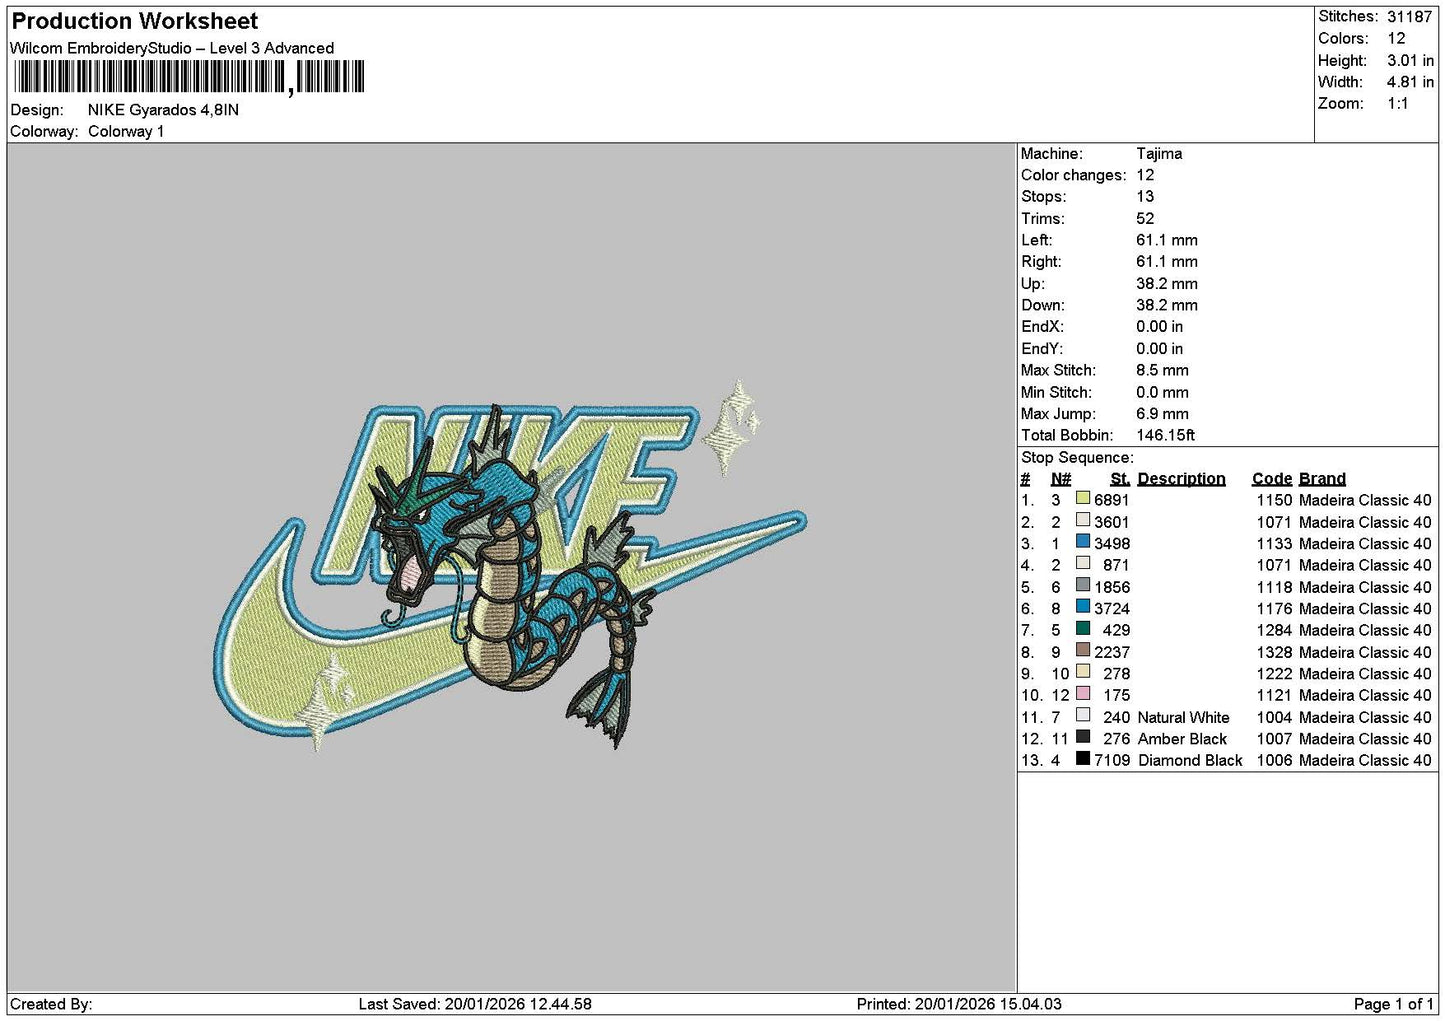
Task: Click the EndY value 0.00 in
Action: [1159, 349]
